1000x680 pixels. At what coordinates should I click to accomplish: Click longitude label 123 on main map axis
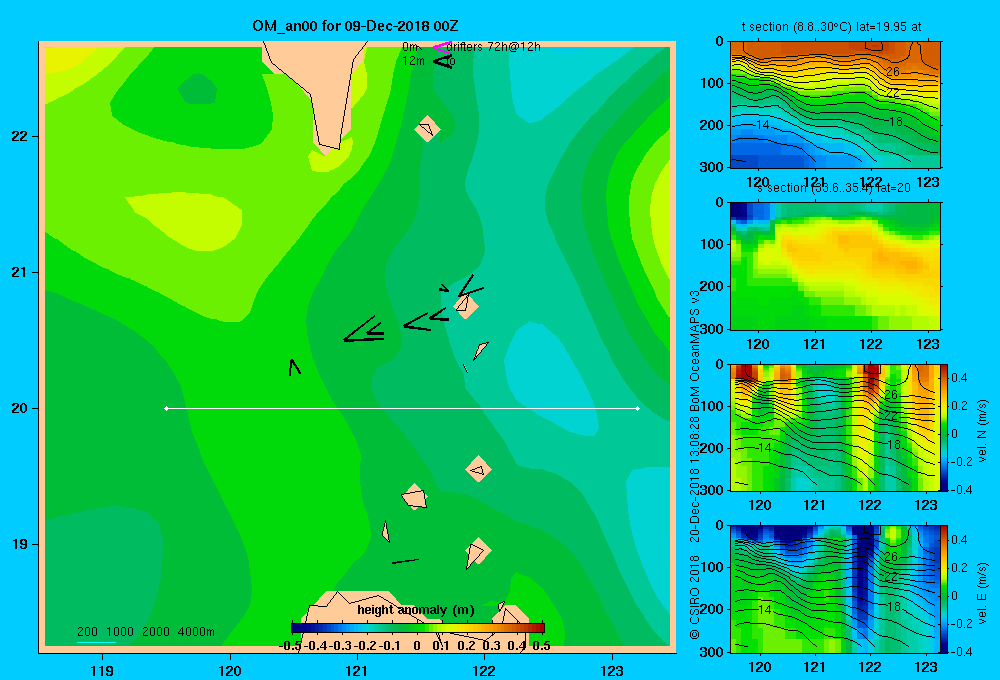(x=612, y=670)
